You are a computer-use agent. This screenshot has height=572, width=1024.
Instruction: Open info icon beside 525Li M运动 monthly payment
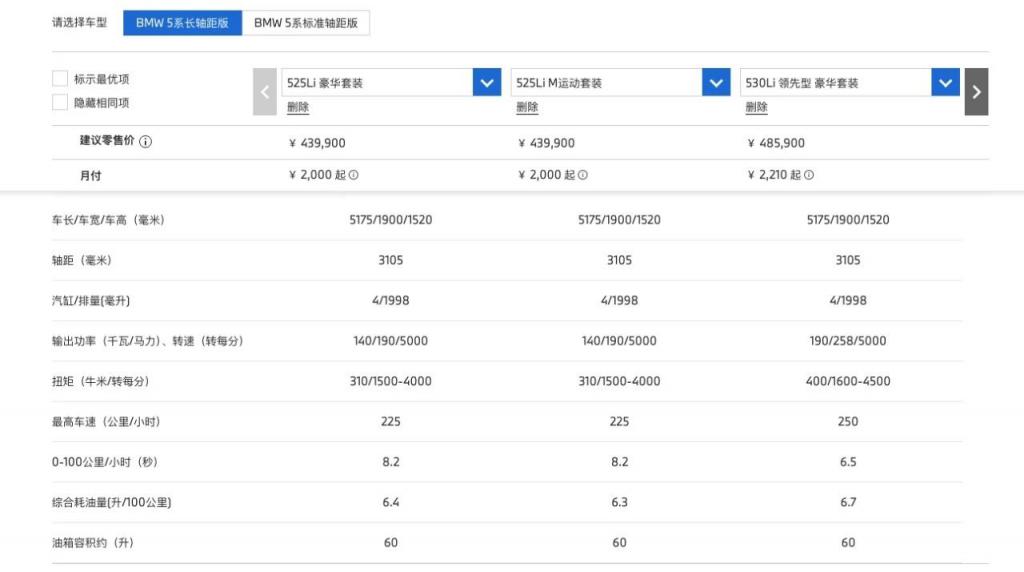click(583, 175)
